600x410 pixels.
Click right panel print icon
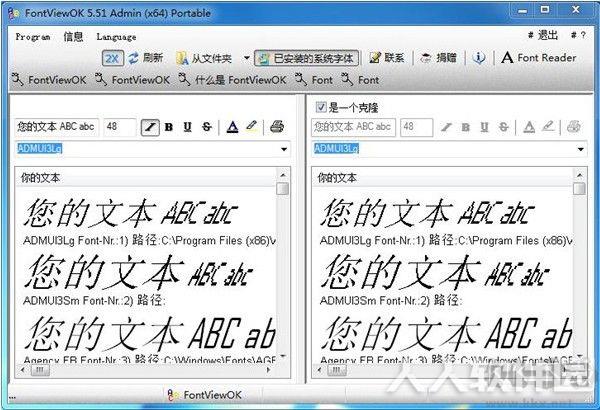pos(574,127)
